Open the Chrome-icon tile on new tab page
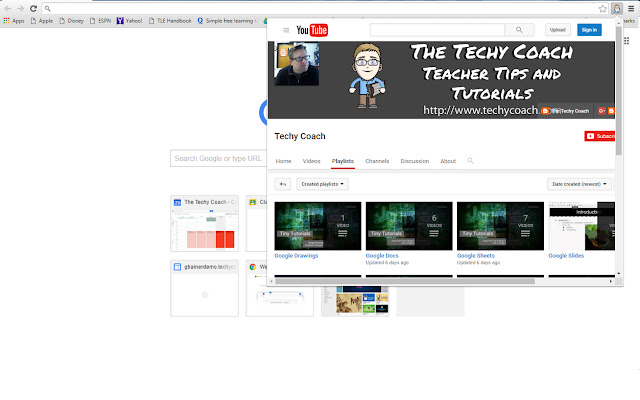Image resolution: width=640 pixels, height=400 pixels. [x=280, y=288]
